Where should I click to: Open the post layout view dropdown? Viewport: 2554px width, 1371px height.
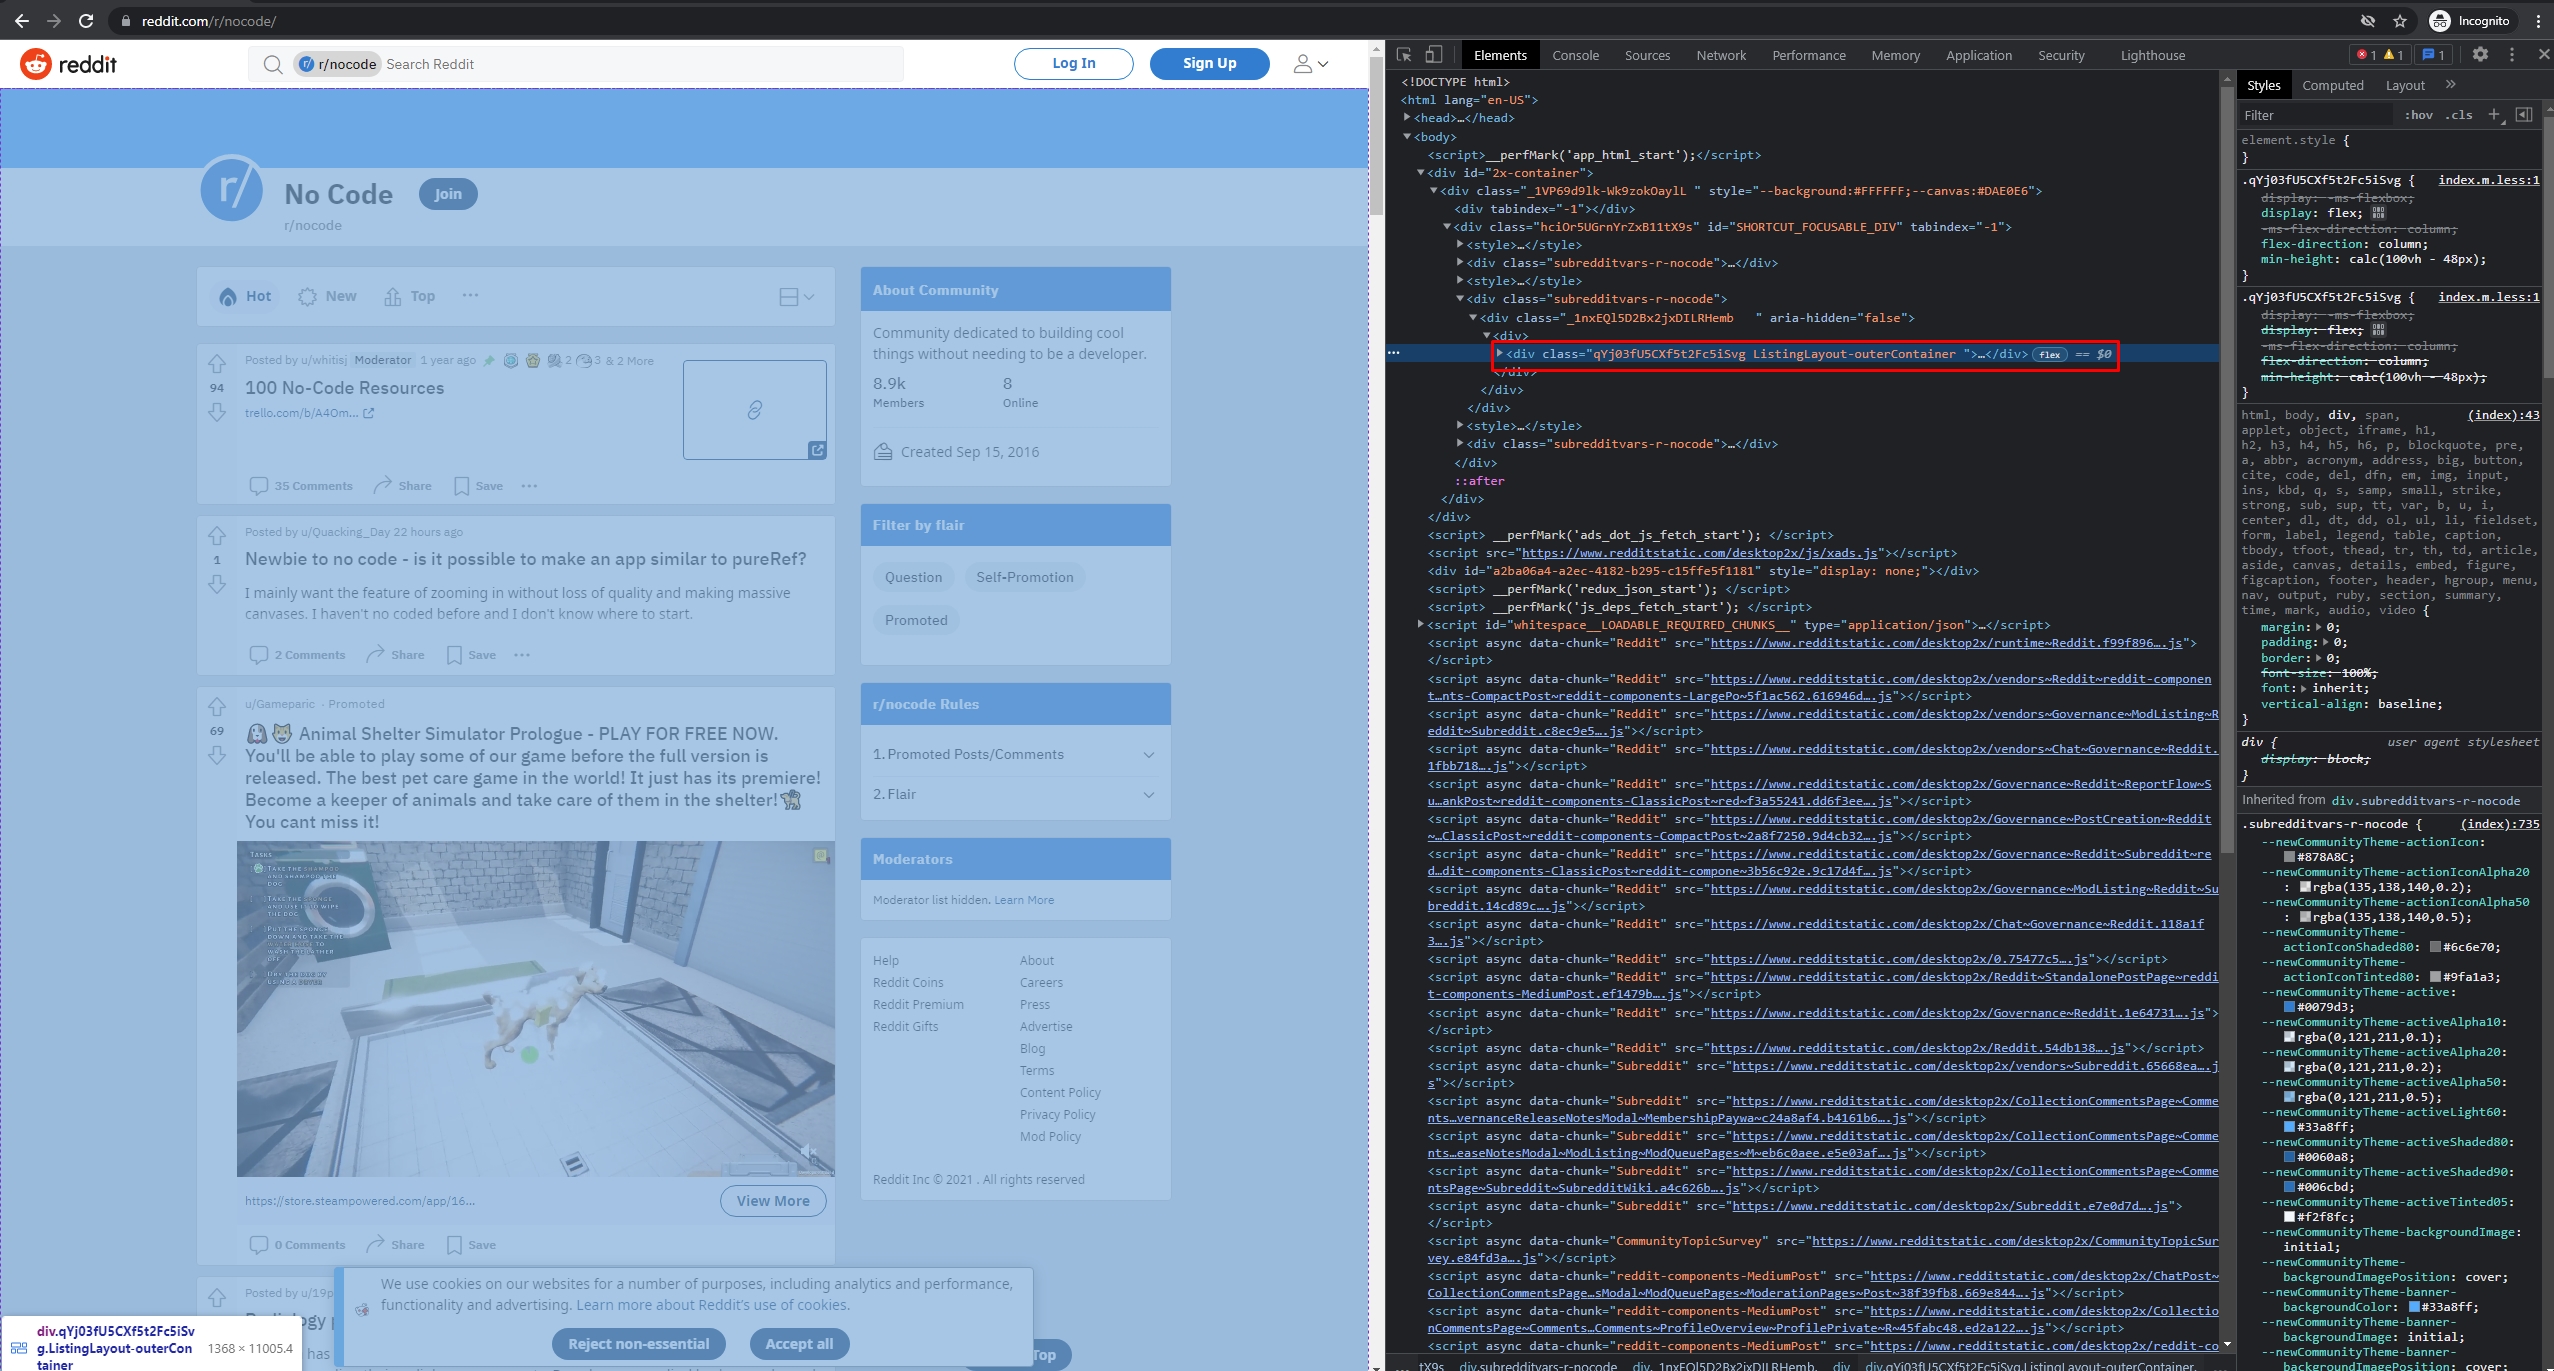click(797, 296)
